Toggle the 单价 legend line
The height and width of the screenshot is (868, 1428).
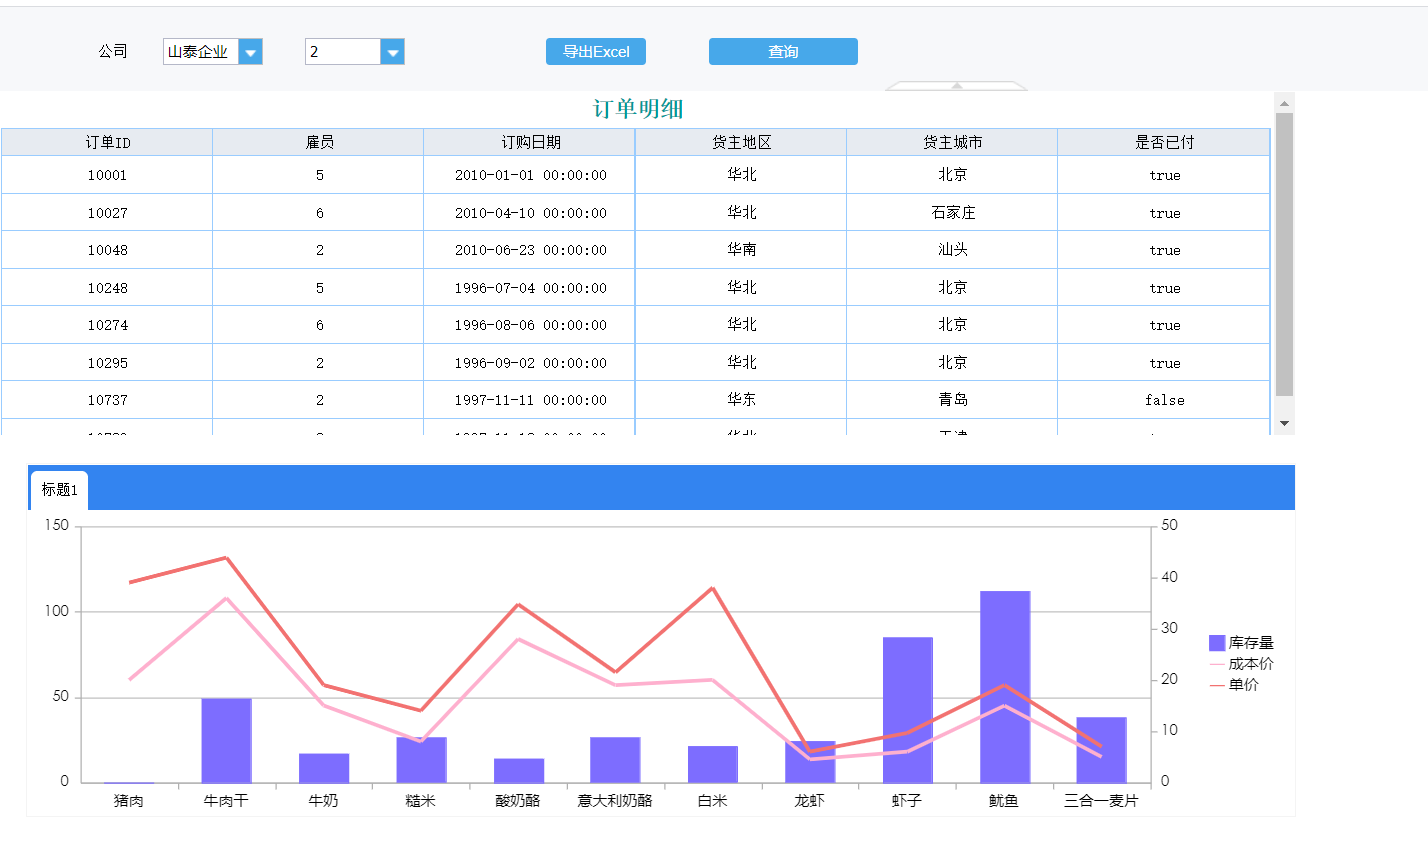[1217, 685]
